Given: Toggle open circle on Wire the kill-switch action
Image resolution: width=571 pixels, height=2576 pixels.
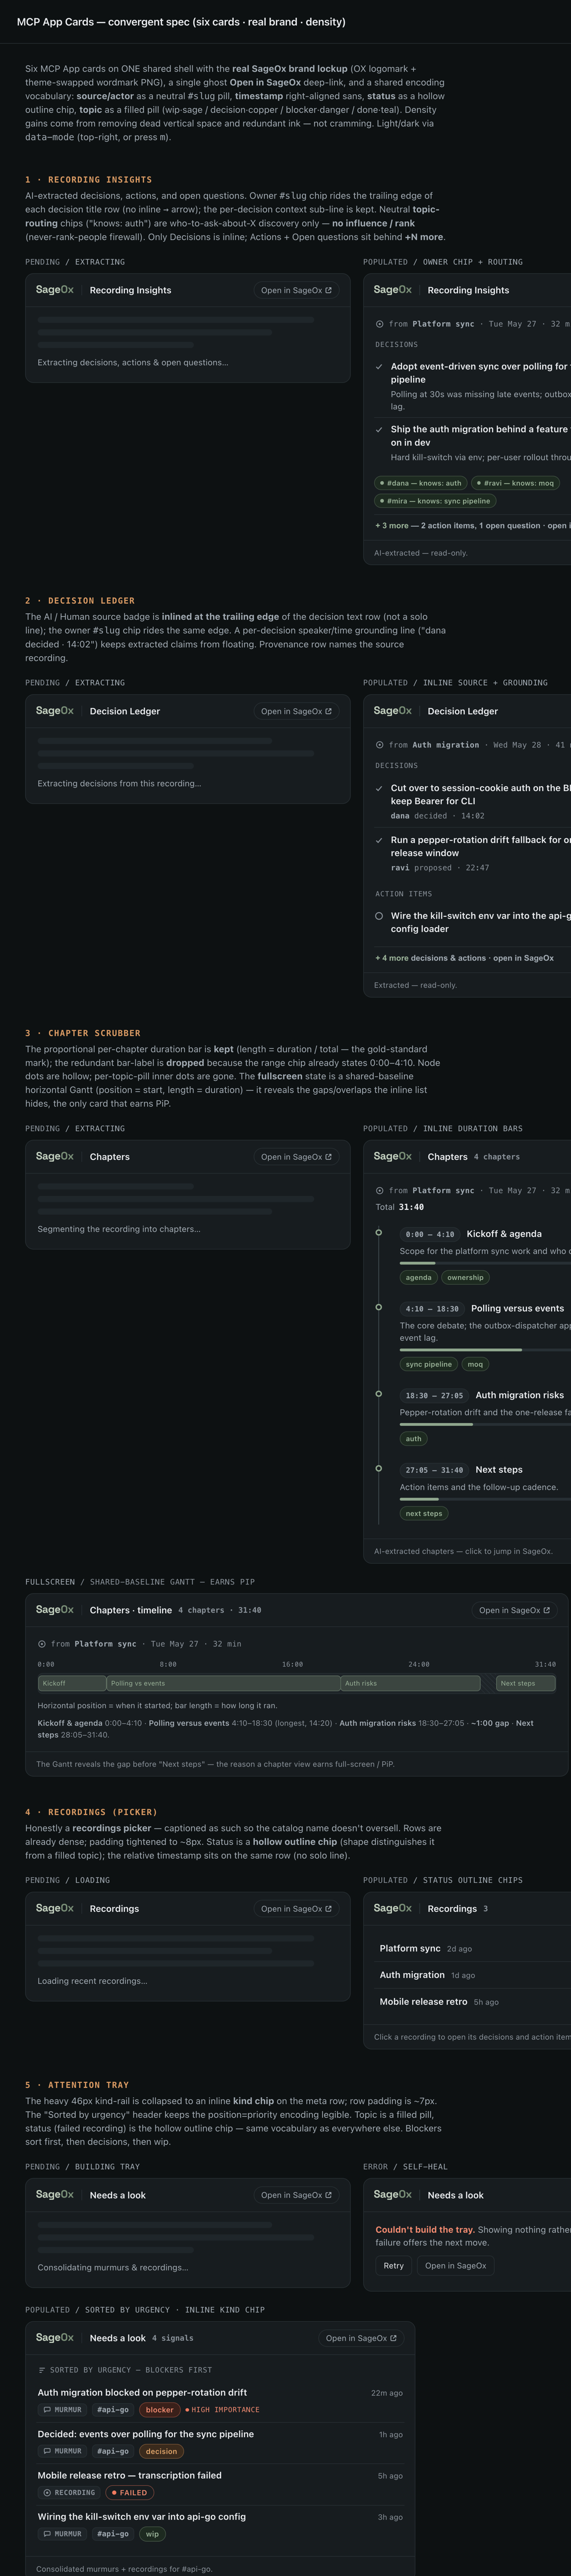Looking at the screenshot, I should click(379, 916).
